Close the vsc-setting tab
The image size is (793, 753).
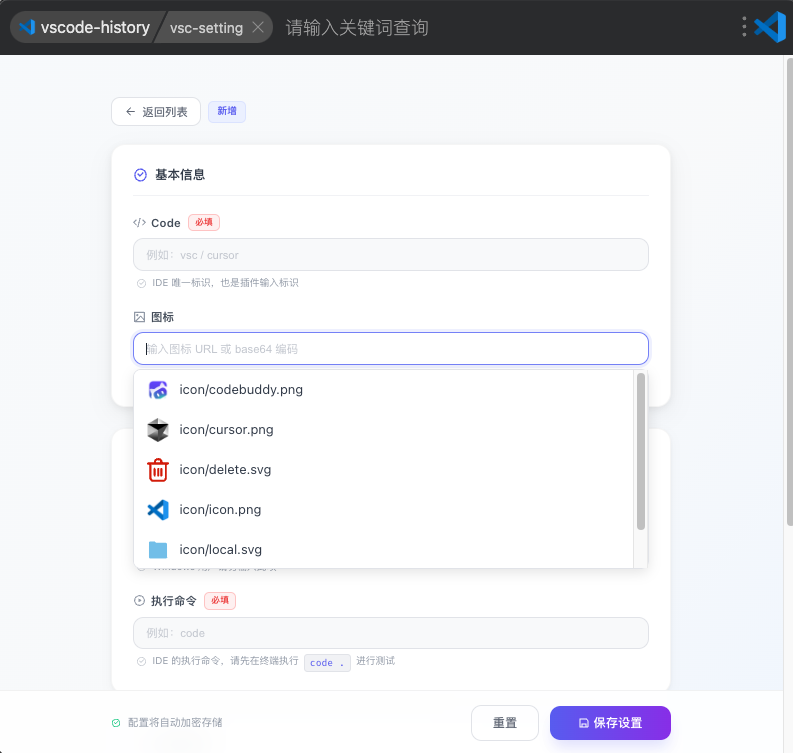coord(258,28)
